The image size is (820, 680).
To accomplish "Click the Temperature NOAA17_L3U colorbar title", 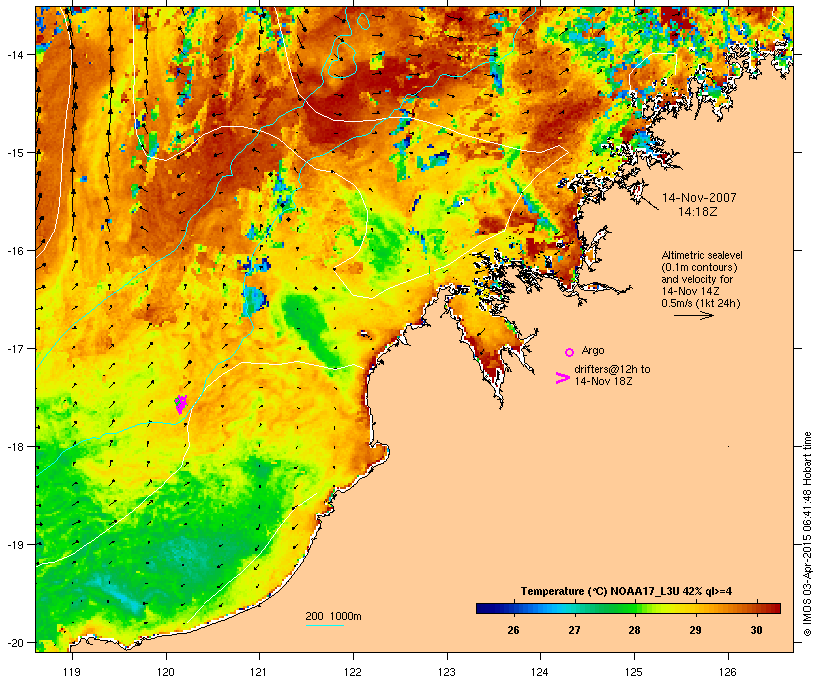I will tap(626, 591).
